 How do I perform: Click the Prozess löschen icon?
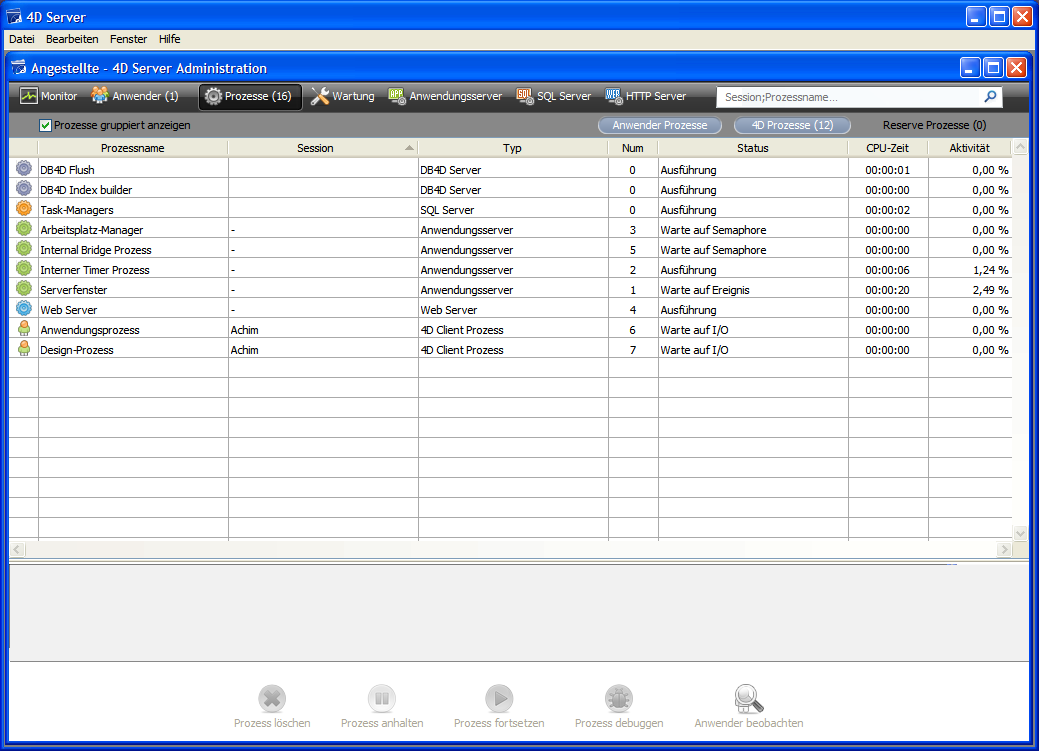coord(272,698)
